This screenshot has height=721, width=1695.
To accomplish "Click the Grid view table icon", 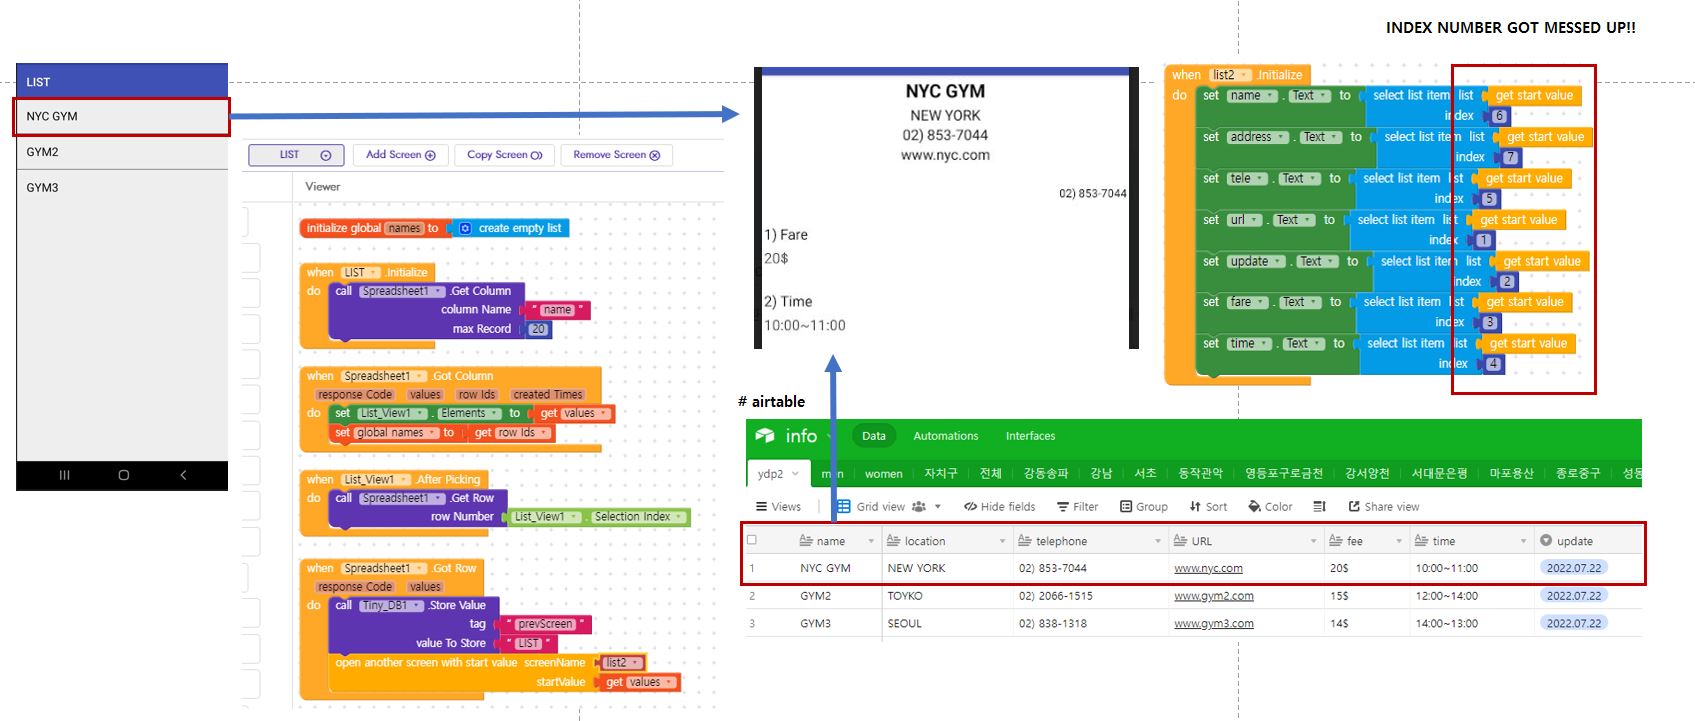I will click(844, 507).
